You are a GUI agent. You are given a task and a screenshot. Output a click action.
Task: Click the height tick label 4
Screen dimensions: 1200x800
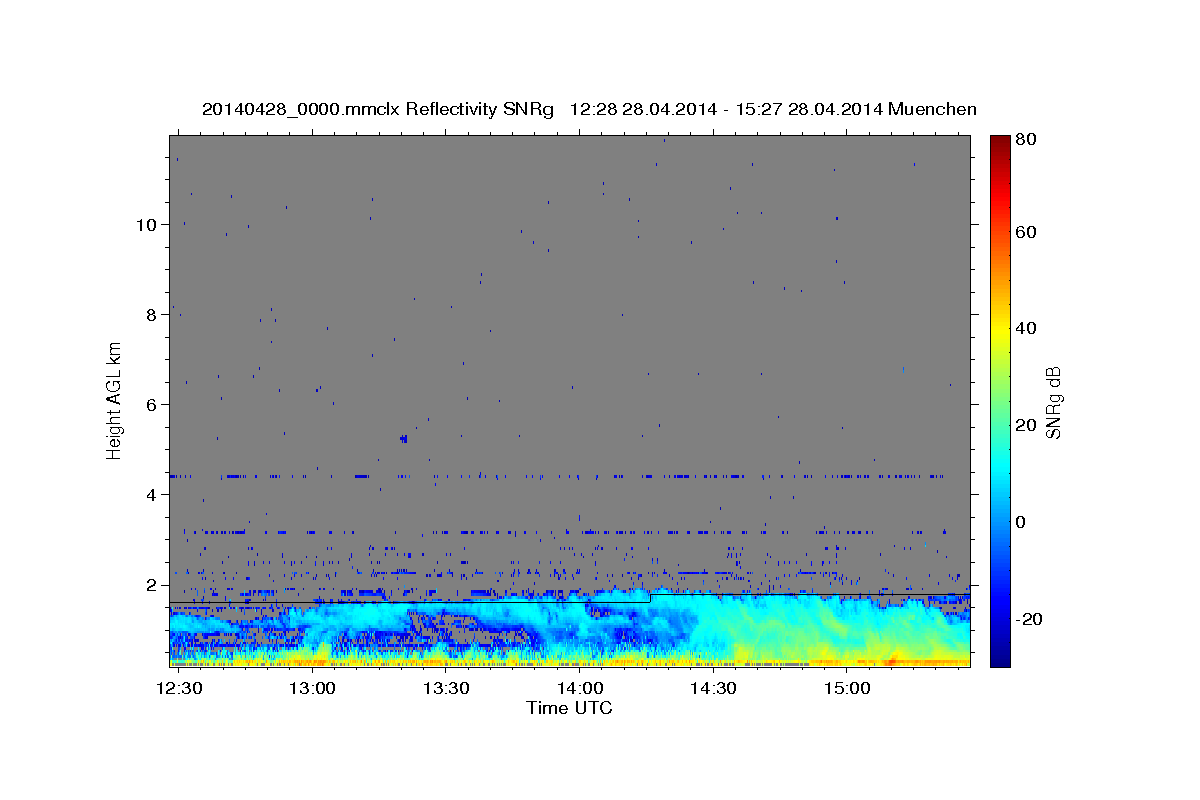click(x=151, y=494)
